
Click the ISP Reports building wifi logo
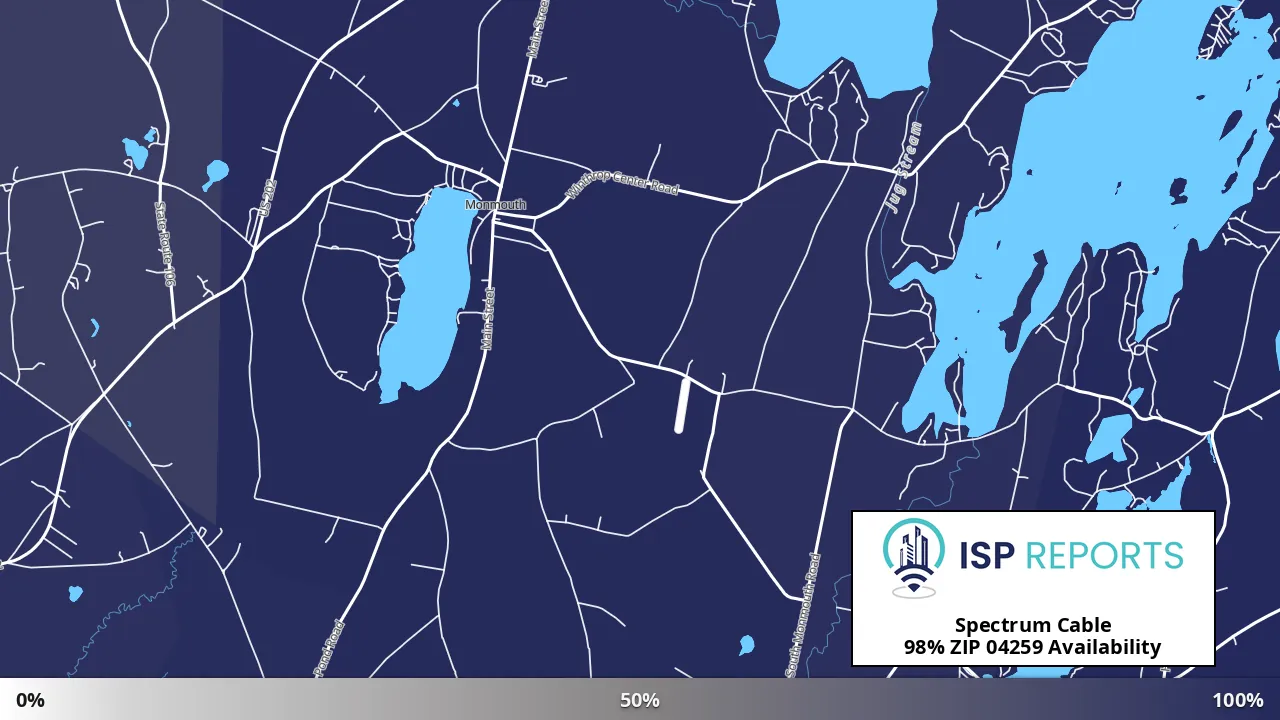[x=914, y=558]
